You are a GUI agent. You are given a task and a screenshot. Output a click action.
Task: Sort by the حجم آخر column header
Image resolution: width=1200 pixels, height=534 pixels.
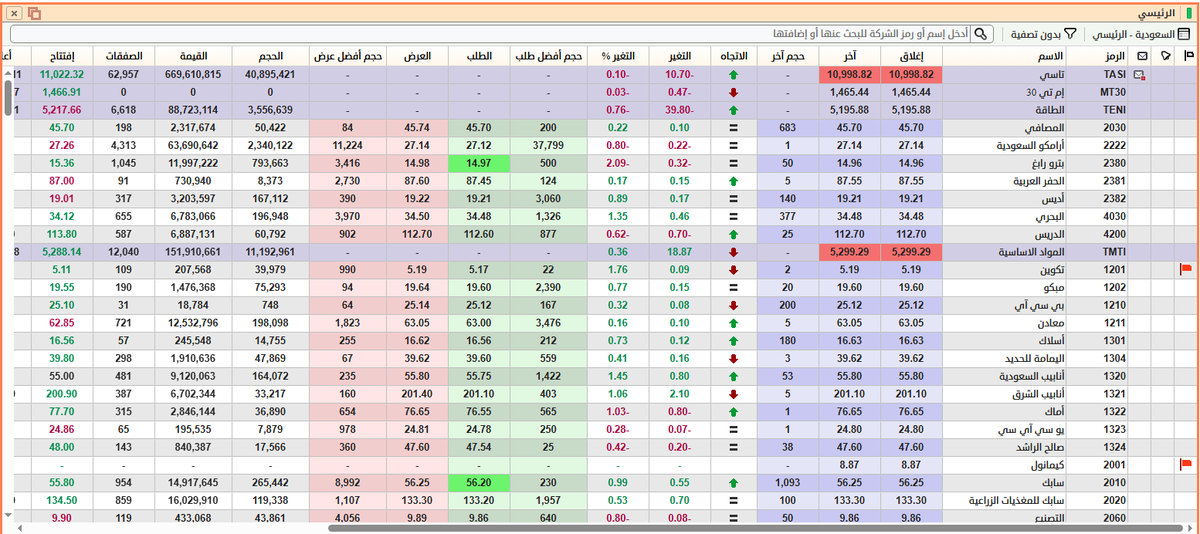[x=787, y=56]
